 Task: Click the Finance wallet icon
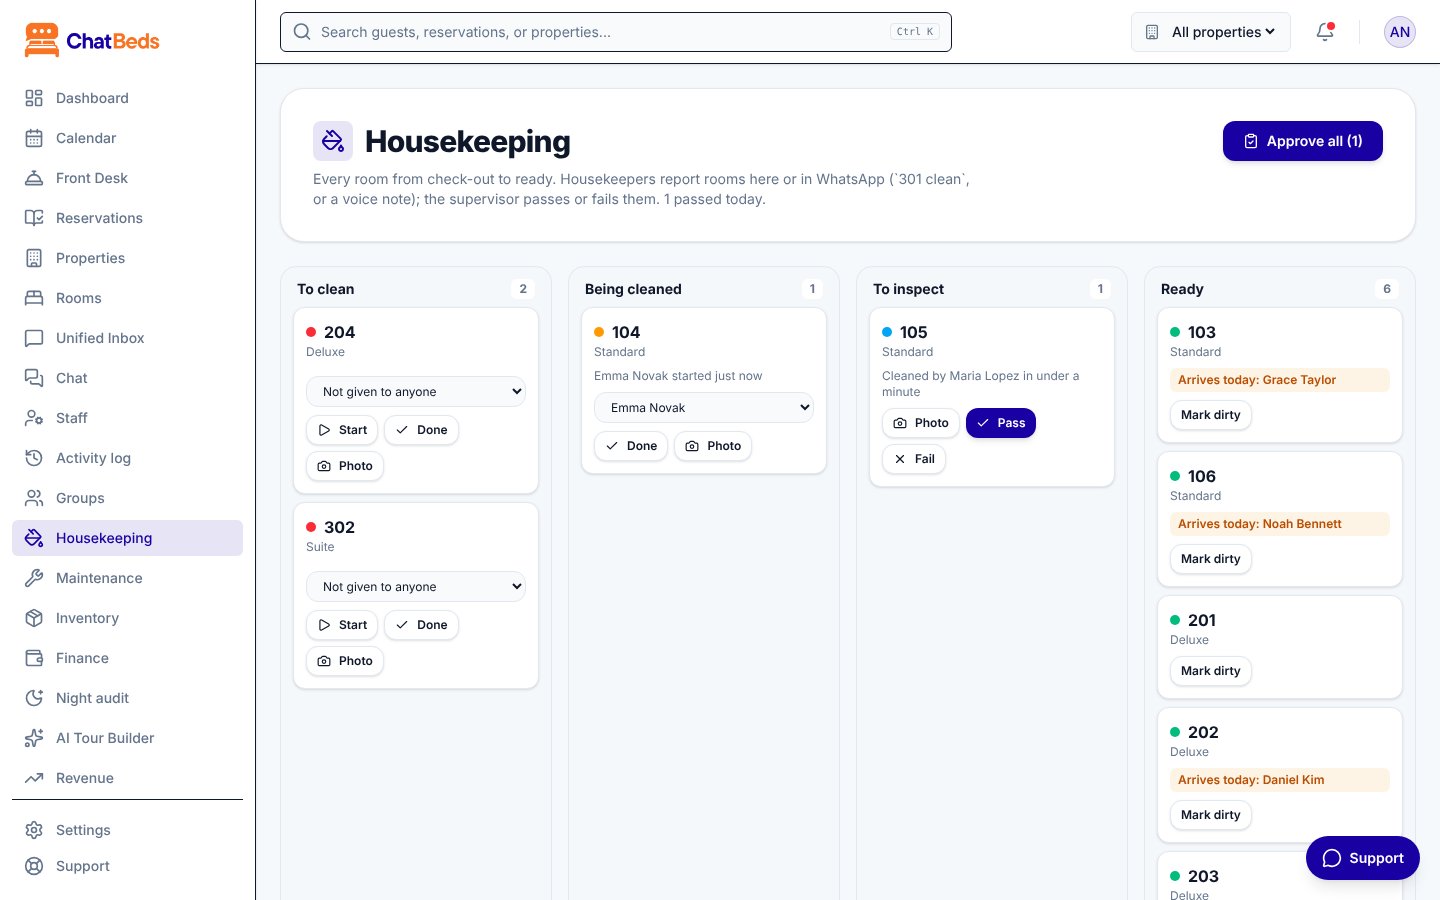coord(34,658)
